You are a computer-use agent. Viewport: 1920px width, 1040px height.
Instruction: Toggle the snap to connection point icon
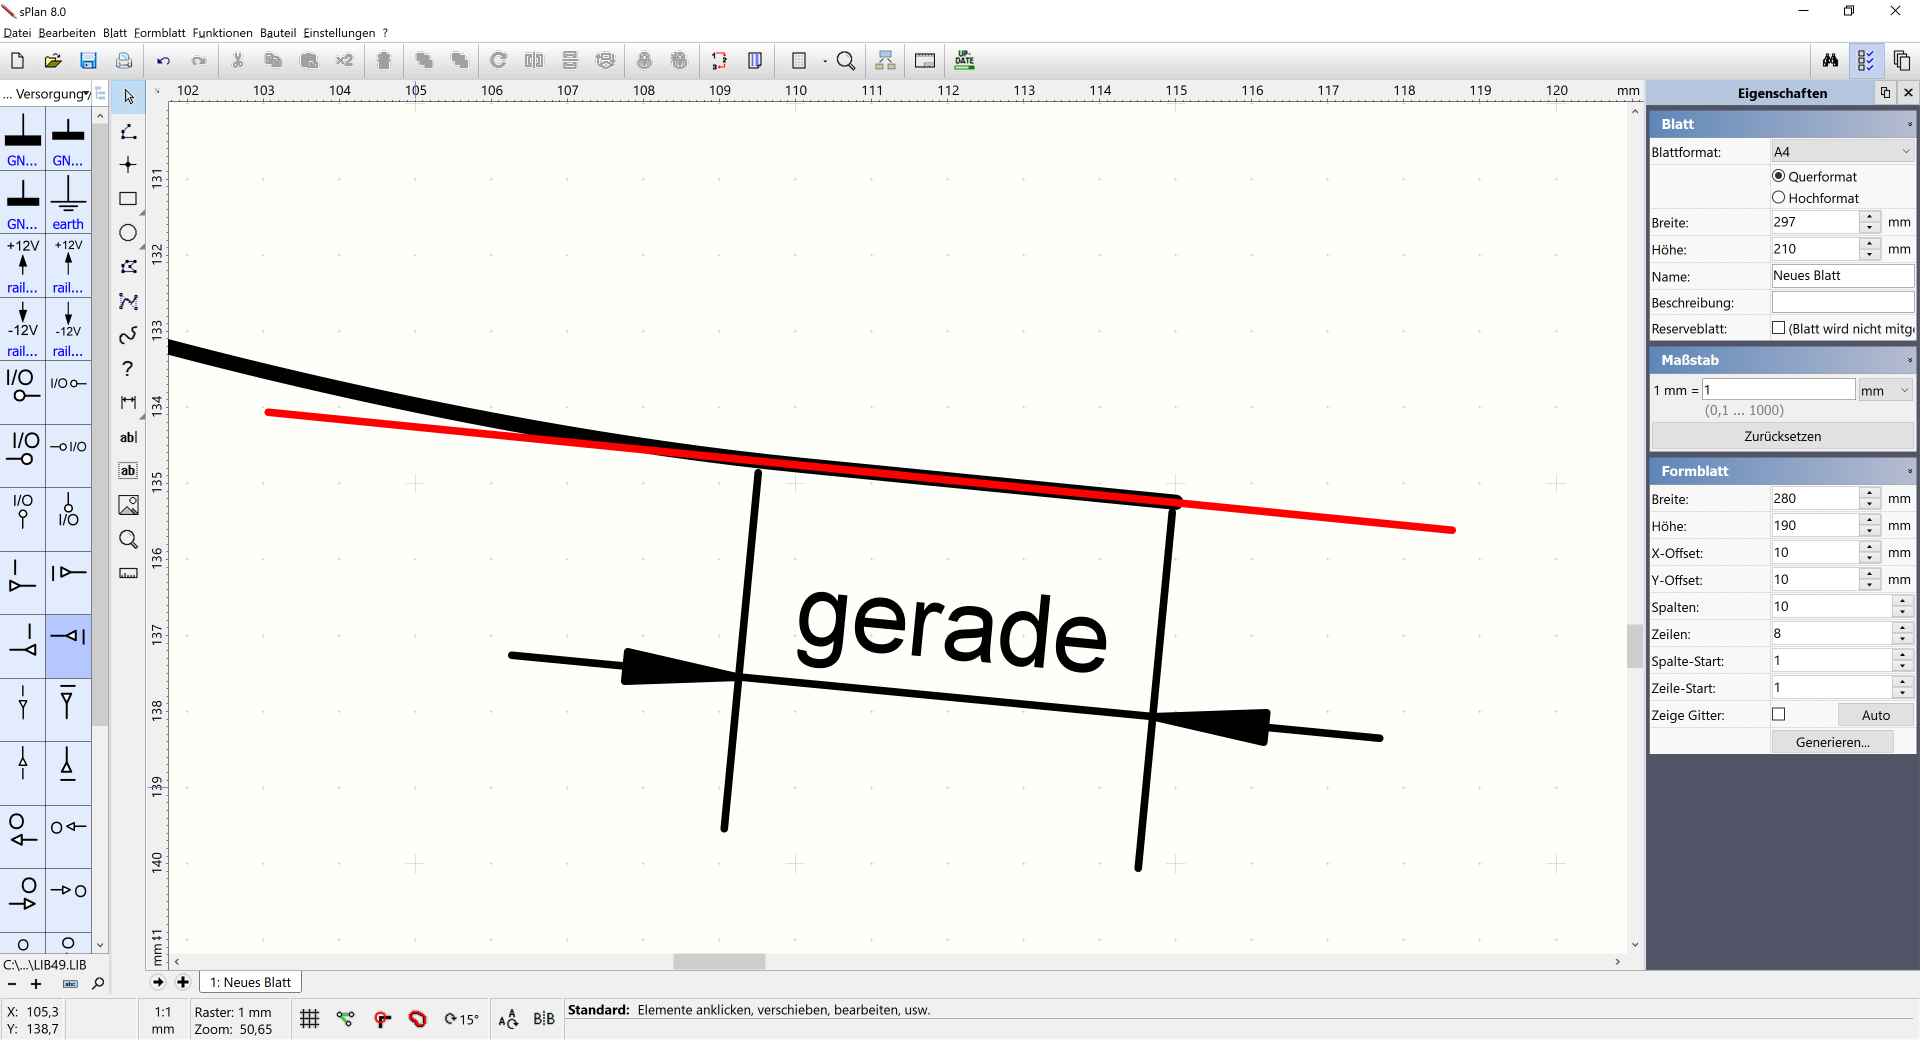click(382, 1019)
